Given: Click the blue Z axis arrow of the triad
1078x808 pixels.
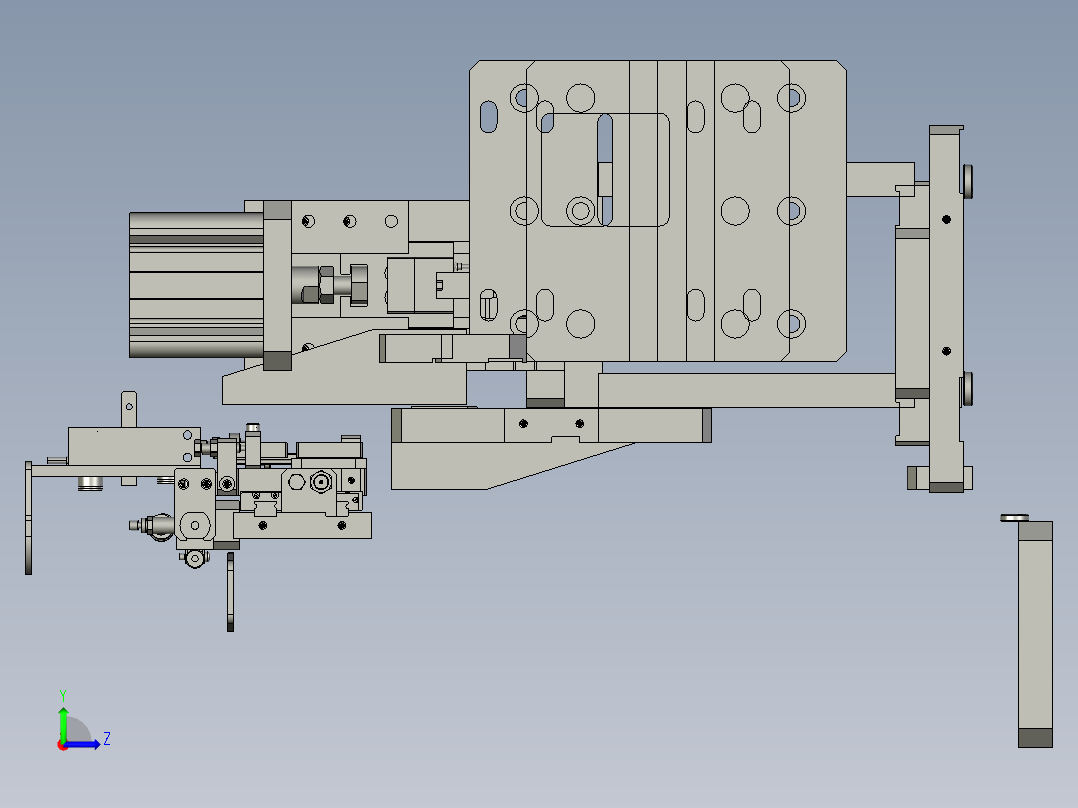Looking at the screenshot, I should click(x=84, y=744).
